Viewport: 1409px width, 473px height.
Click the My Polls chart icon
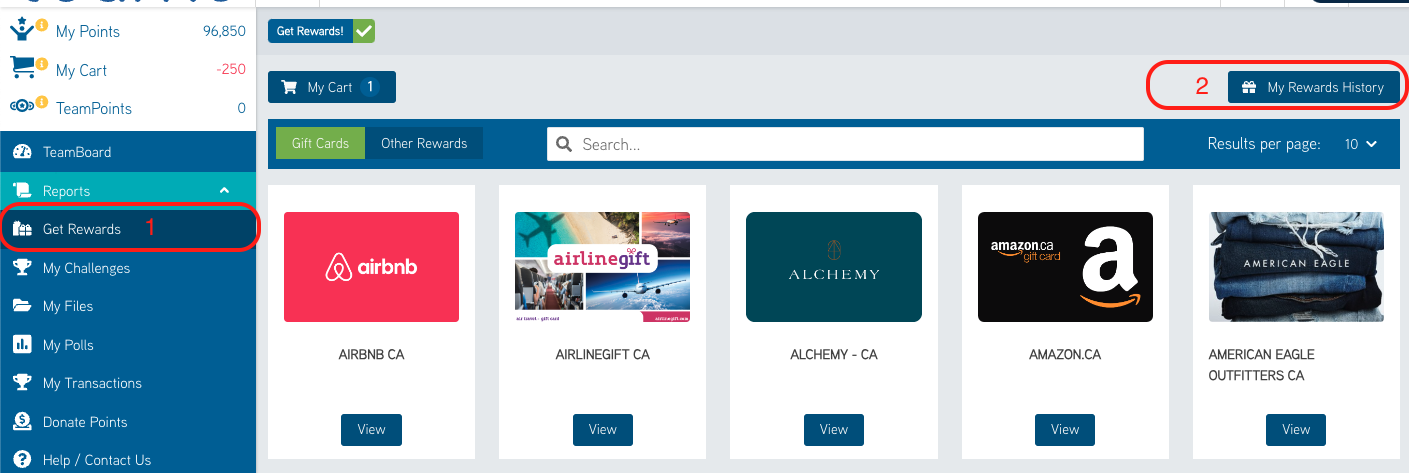[x=22, y=344]
